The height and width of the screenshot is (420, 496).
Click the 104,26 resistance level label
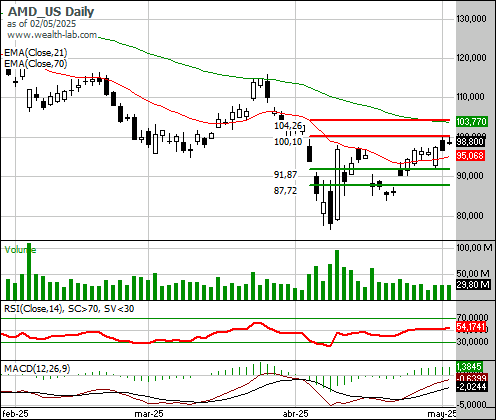pyautogui.click(x=288, y=126)
